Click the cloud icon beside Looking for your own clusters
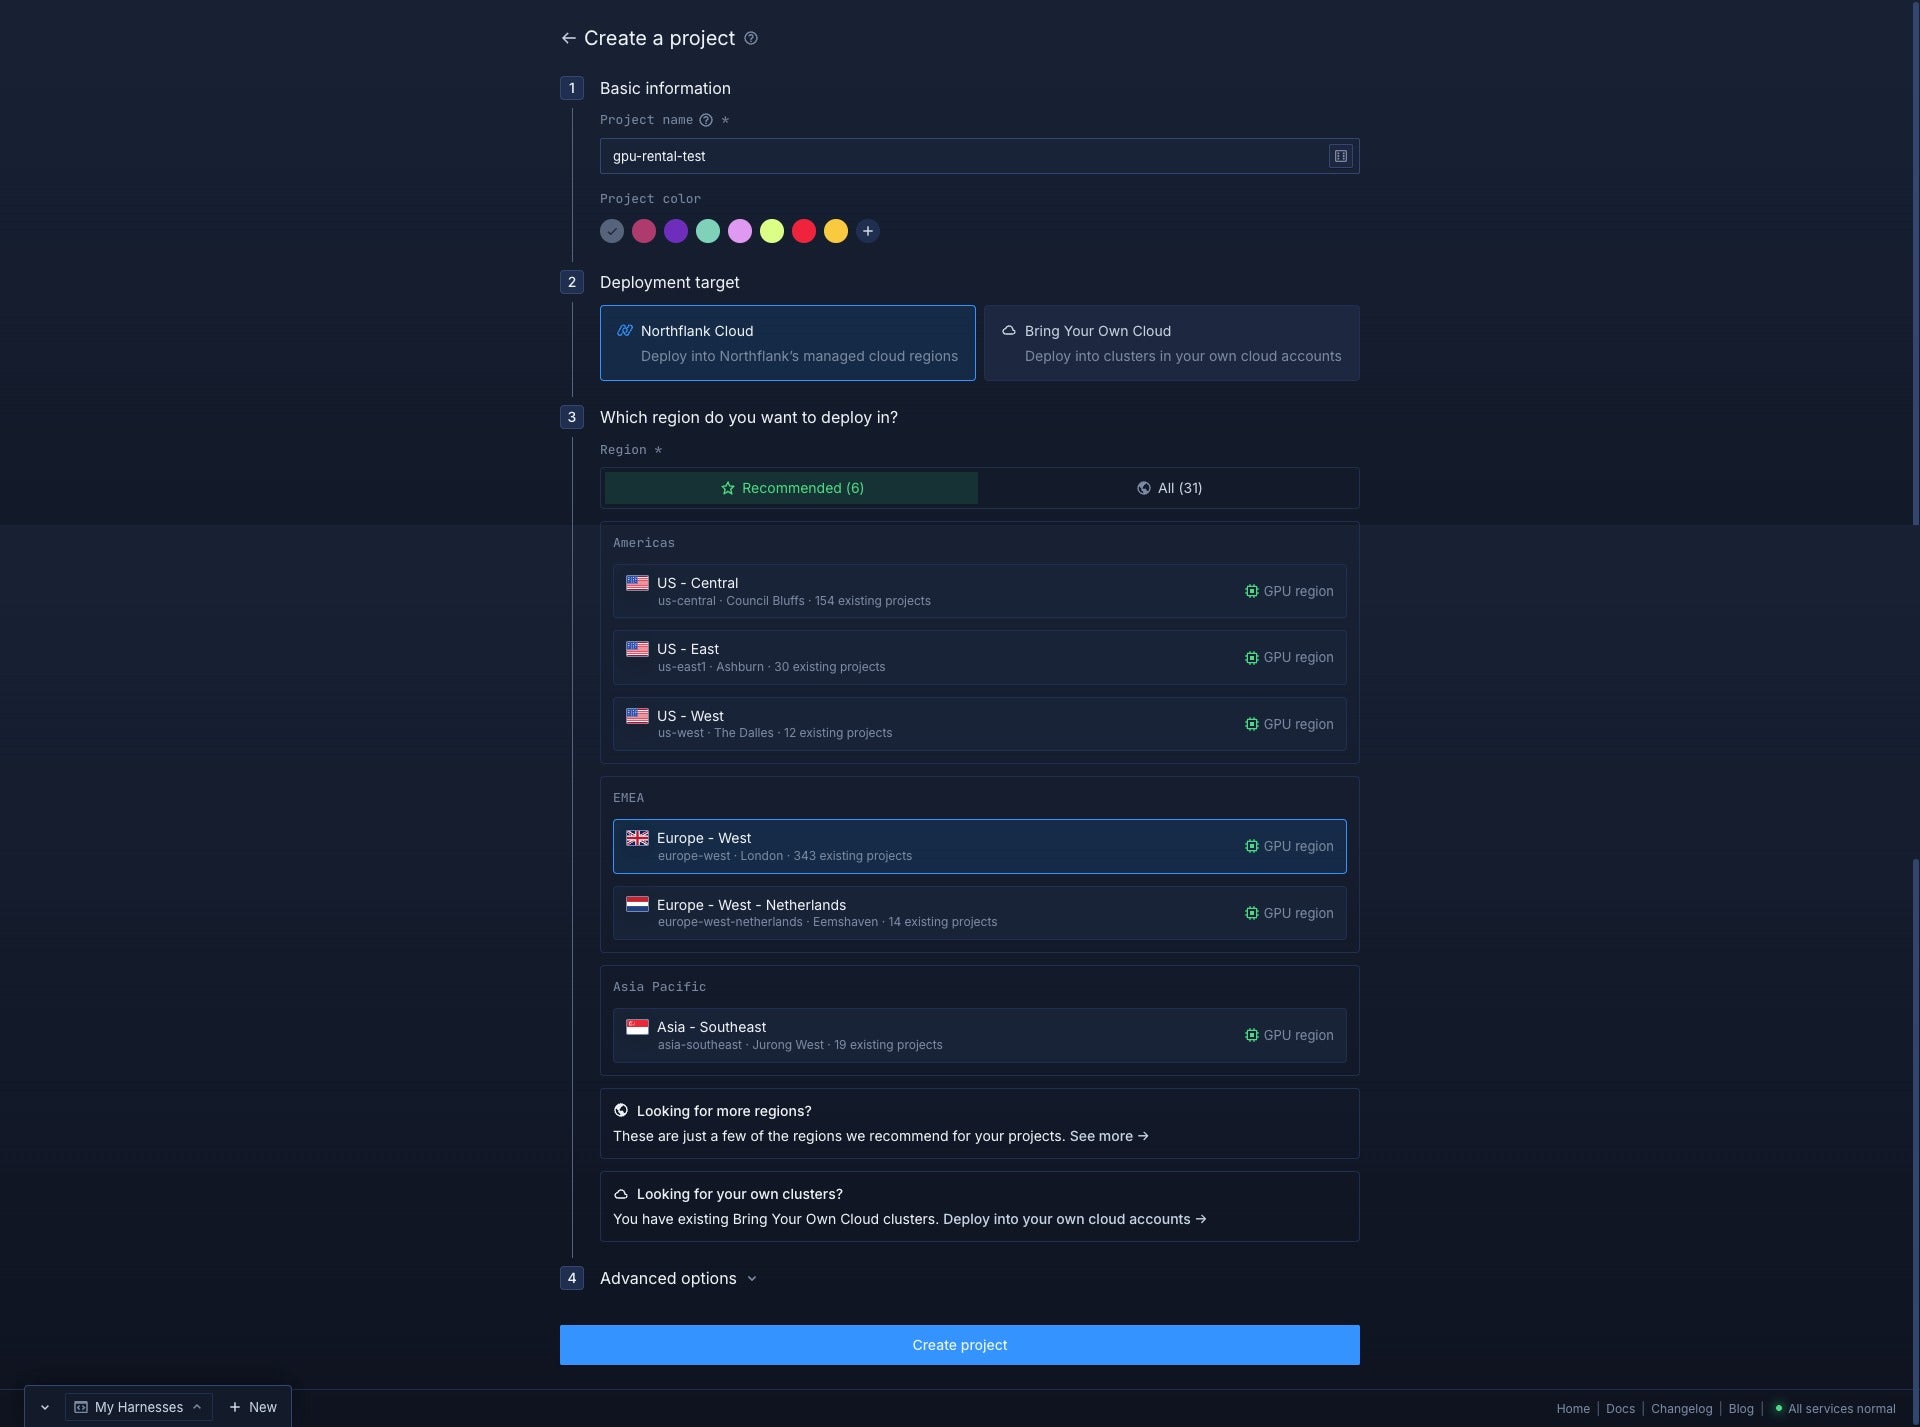This screenshot has height=1427, width=1920. pos(621,1194)
